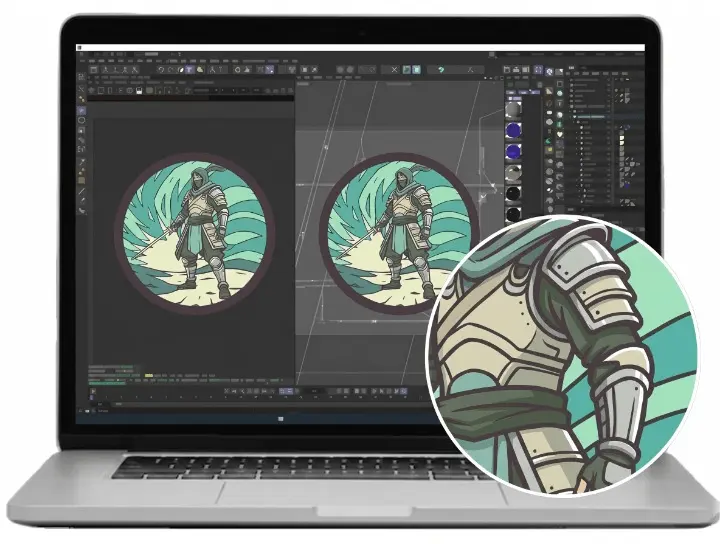Toggle the purple-highlighted snap icon in top toolbar
720x544 pixels.
click(x=270, y=70)
